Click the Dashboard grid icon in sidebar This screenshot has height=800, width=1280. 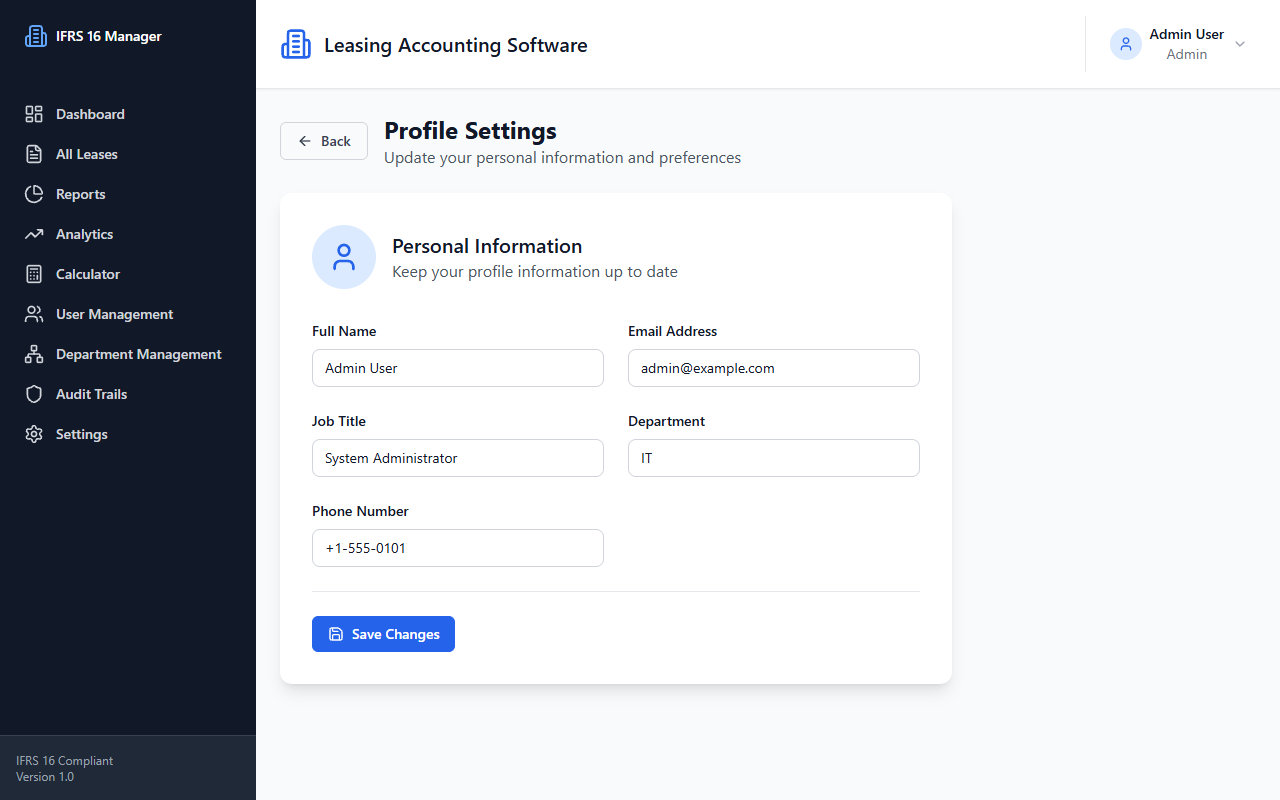coord(34,114)
